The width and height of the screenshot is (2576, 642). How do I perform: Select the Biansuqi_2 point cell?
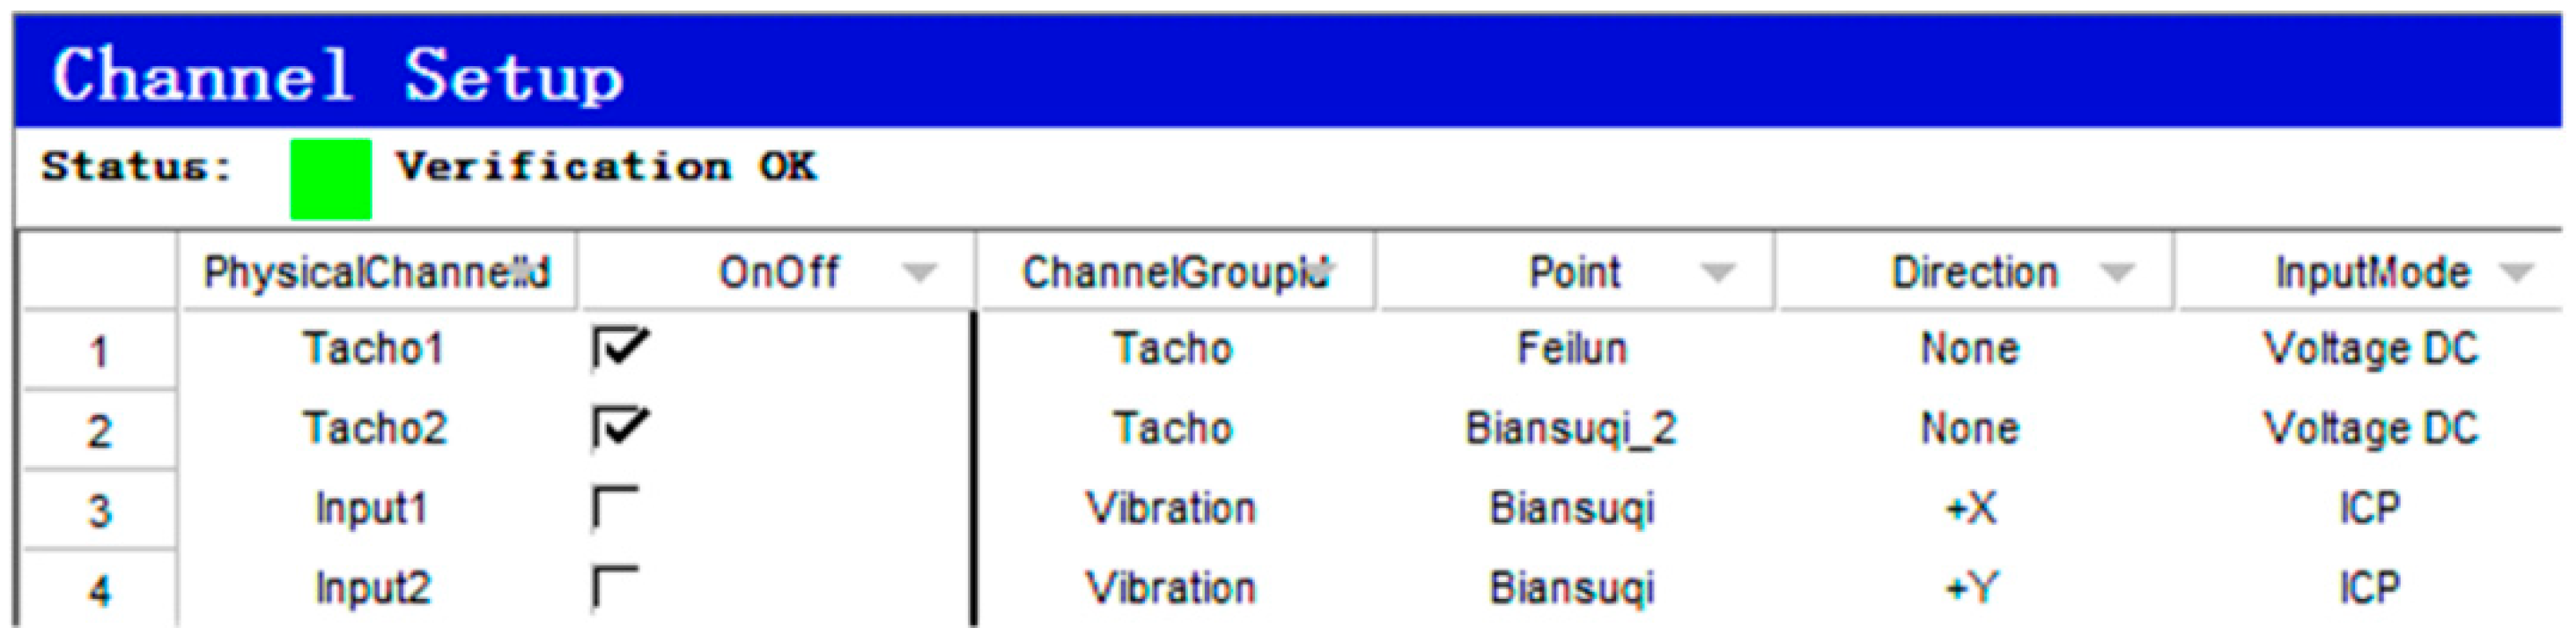tap(1570, 428)
